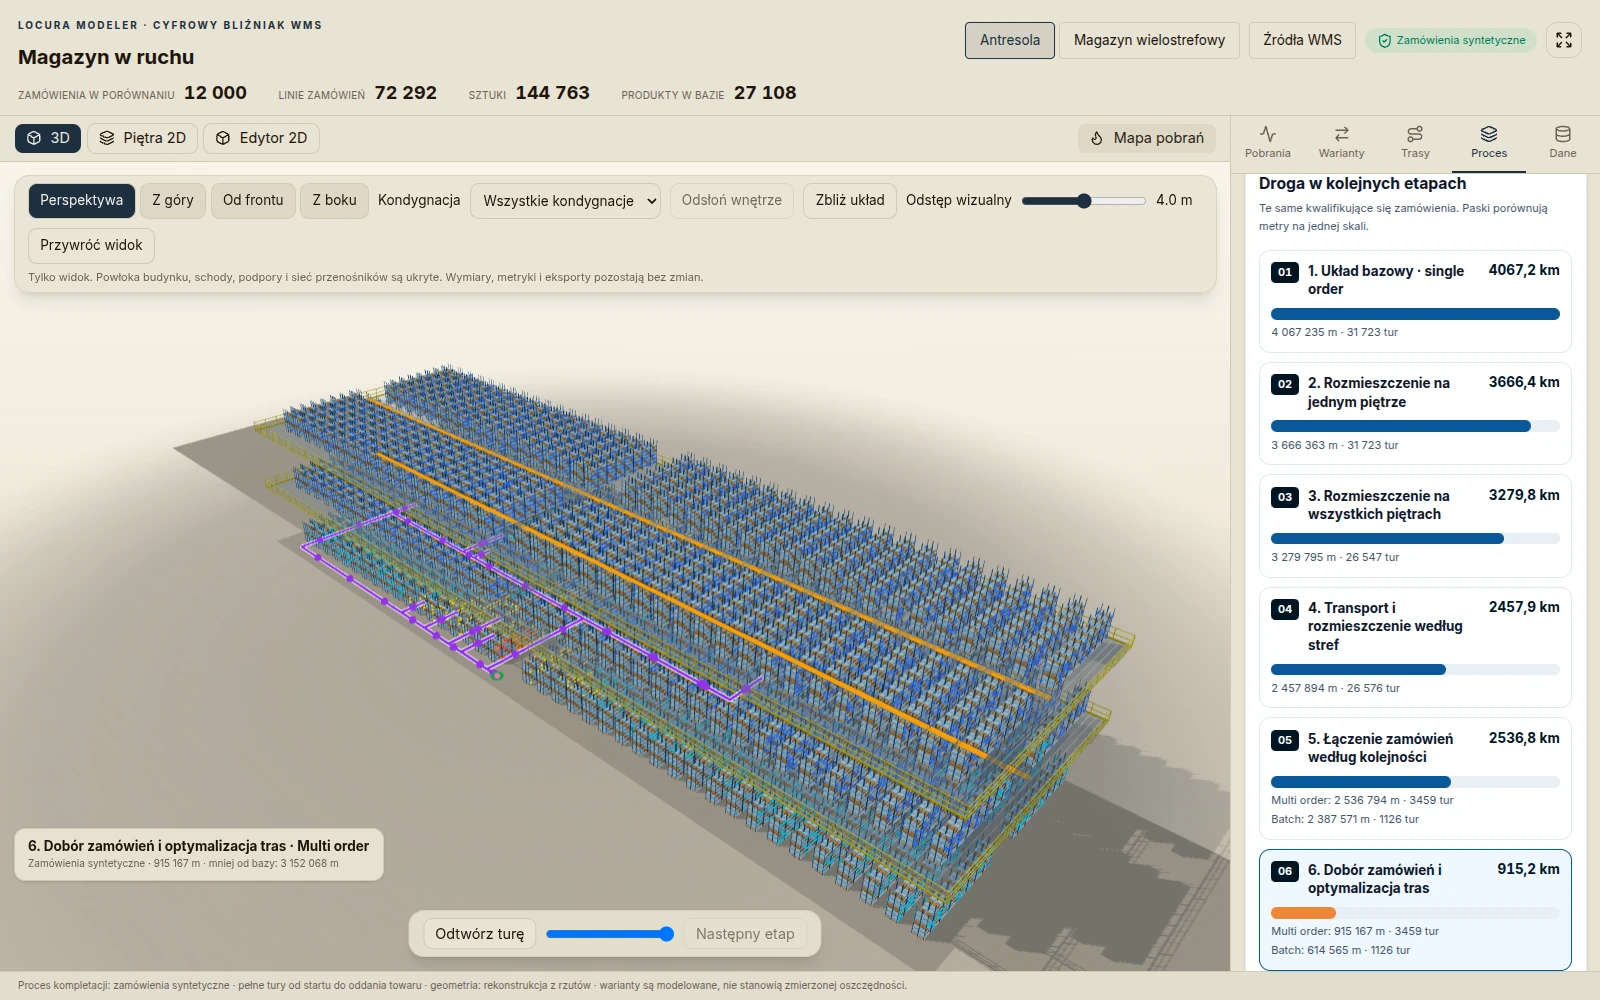Click the 06 step badge
This screenshot has width=1600, height=1000.
pyautogui.click(x=1285, y=871)
